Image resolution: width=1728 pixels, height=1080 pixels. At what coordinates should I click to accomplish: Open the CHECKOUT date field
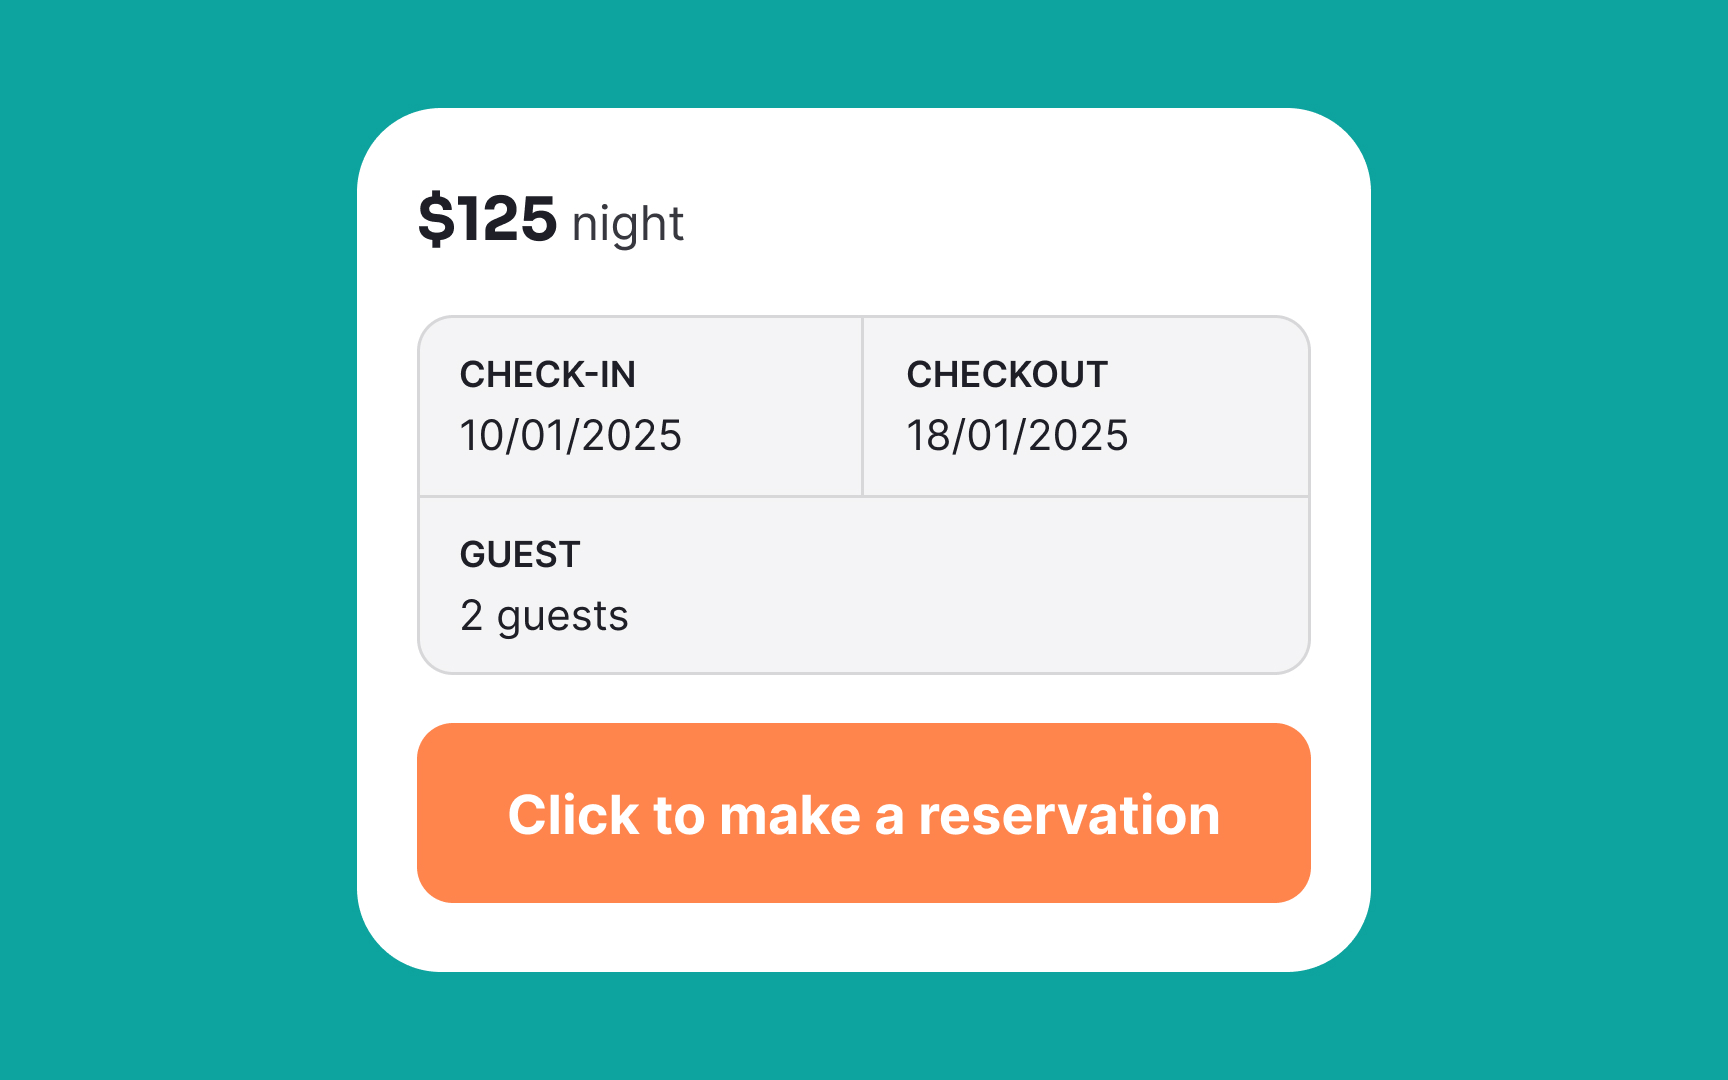pyautogui.click(x=1086, y=406)
